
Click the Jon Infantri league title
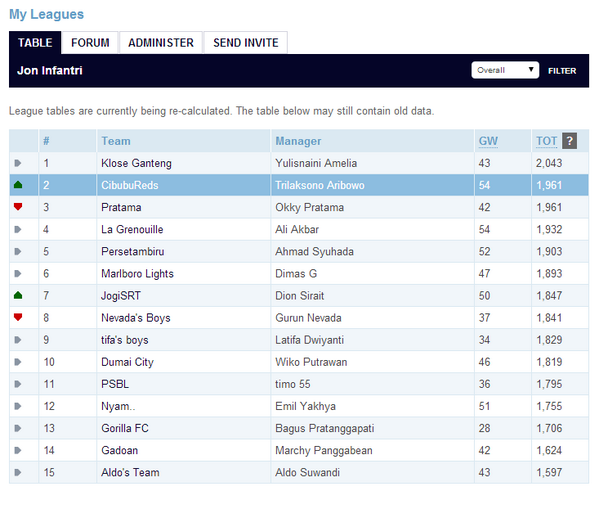[x=50, y=70]
